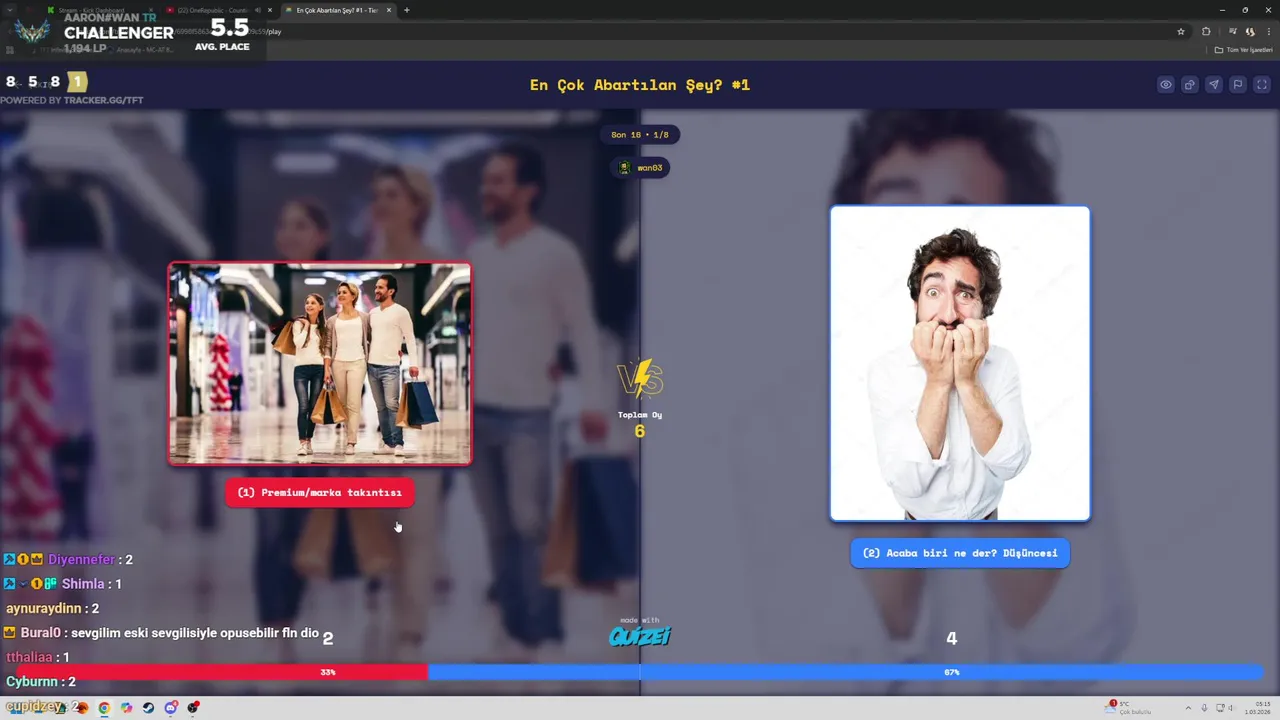Select the shopping mall family picture

pos(320,364)
